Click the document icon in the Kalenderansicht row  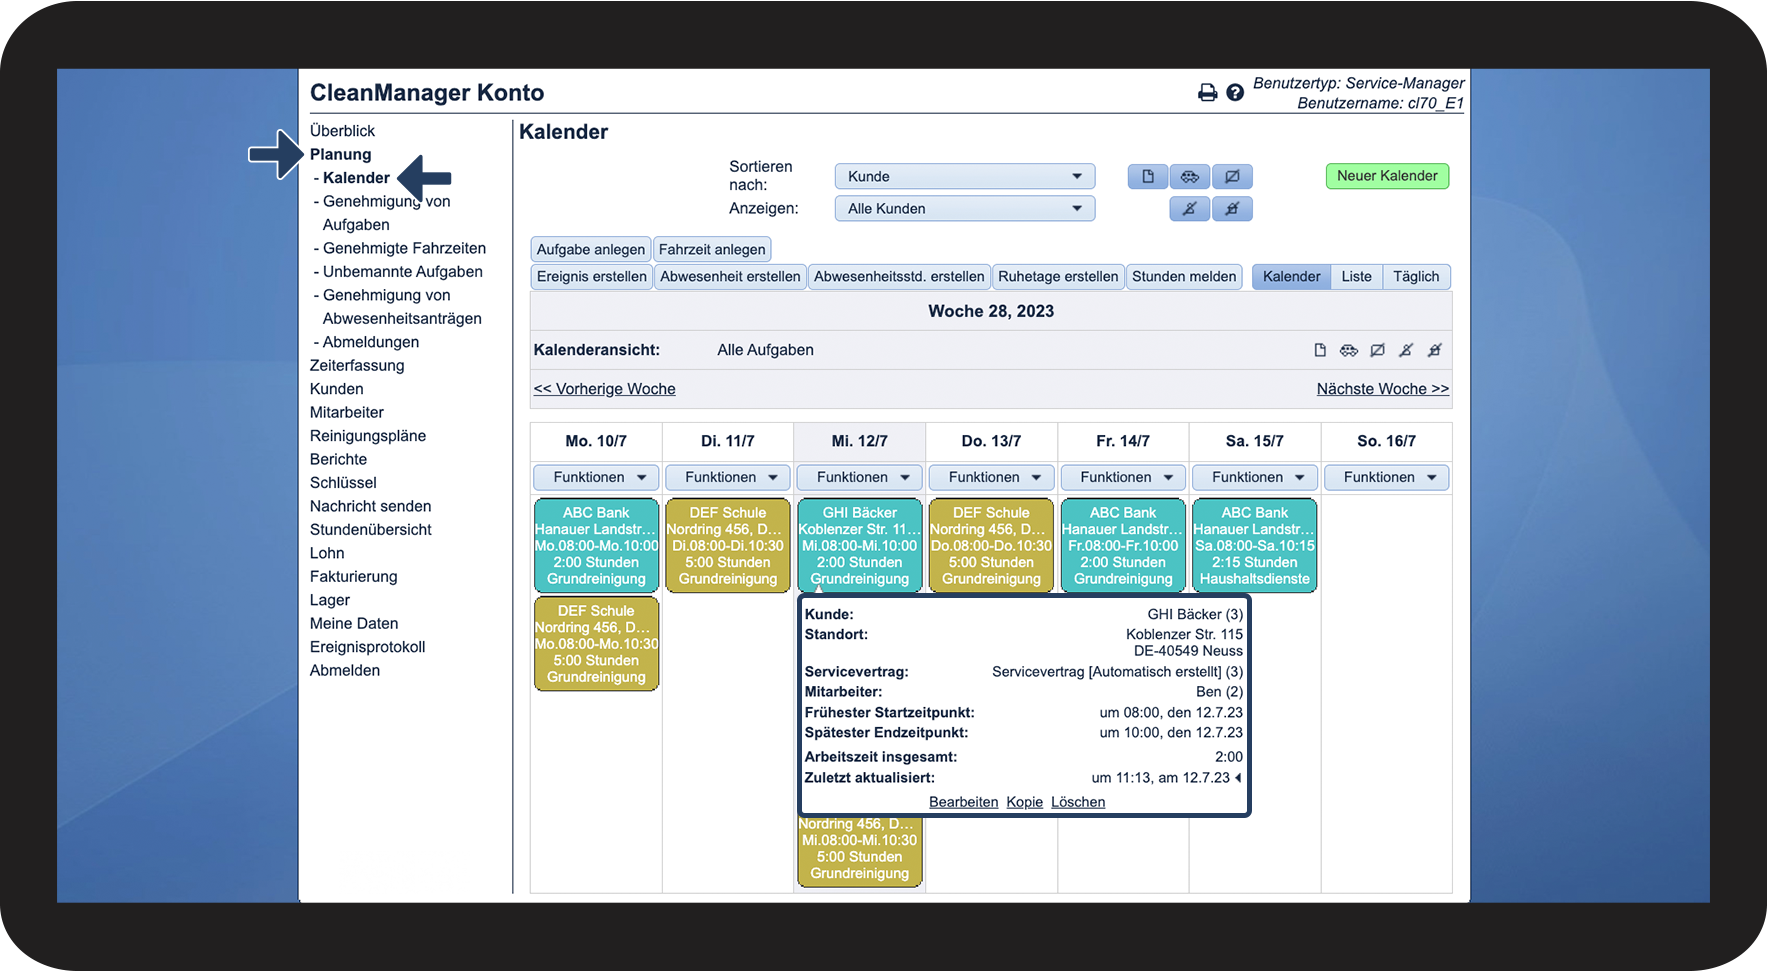pyautogui.click(x=1320, y=350)
